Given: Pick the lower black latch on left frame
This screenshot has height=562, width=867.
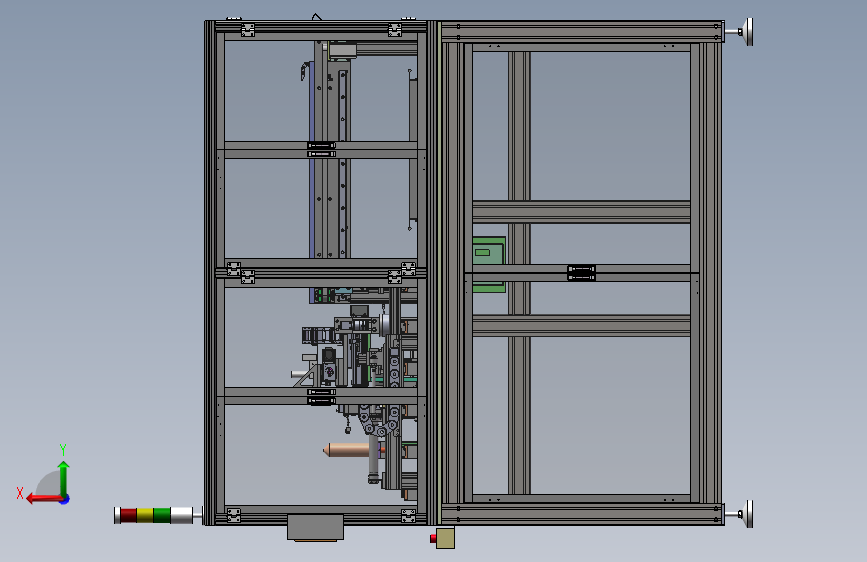Looking at the screenshot, I should (321, 397).
